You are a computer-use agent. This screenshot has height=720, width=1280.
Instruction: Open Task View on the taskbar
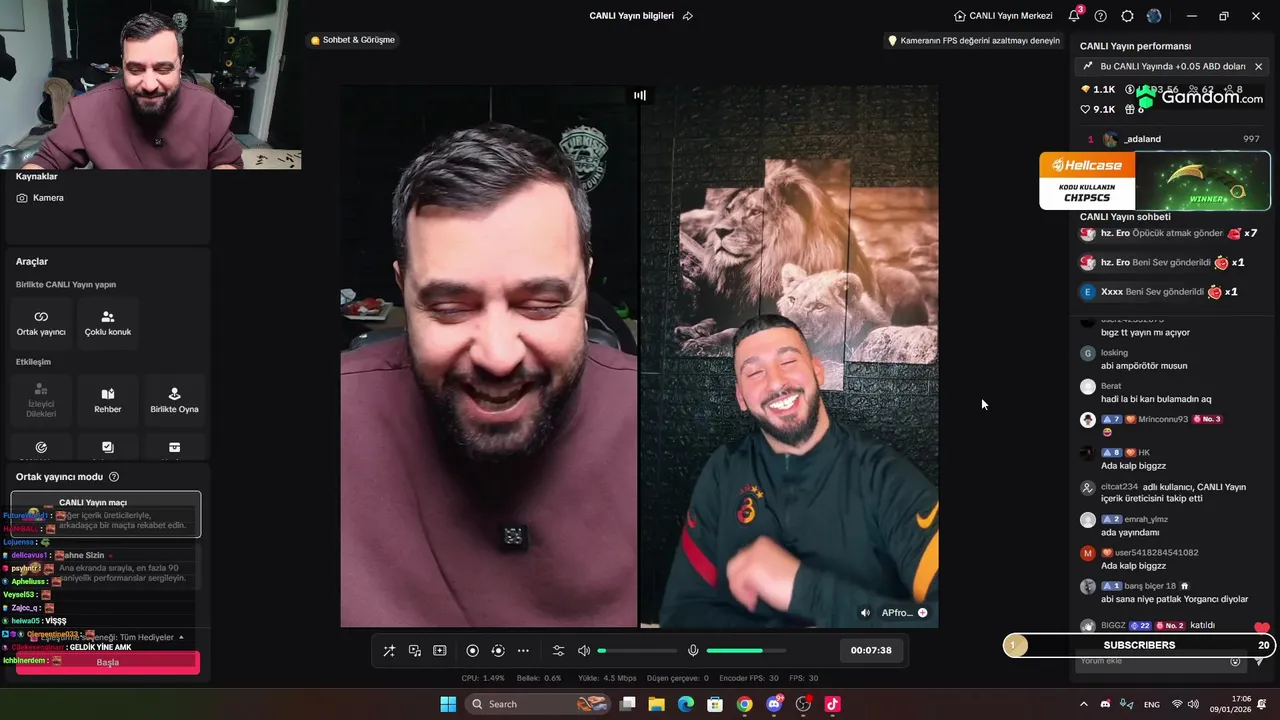(x=628, y=704)
